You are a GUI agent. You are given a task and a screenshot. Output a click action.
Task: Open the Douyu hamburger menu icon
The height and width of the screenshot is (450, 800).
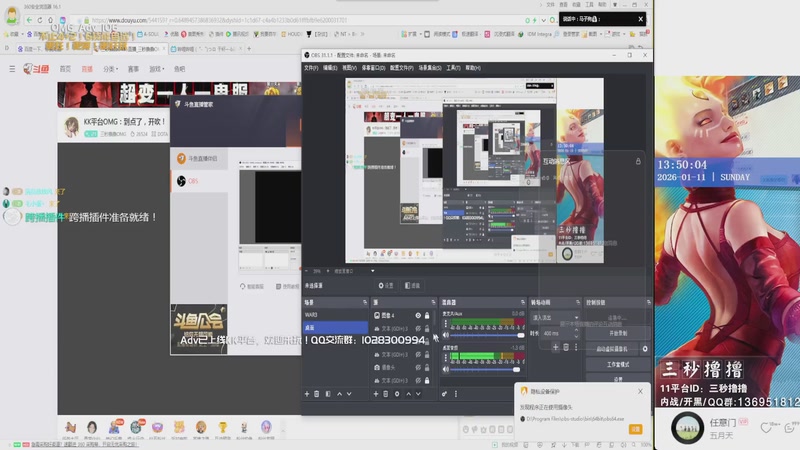[x=12, y=69]
